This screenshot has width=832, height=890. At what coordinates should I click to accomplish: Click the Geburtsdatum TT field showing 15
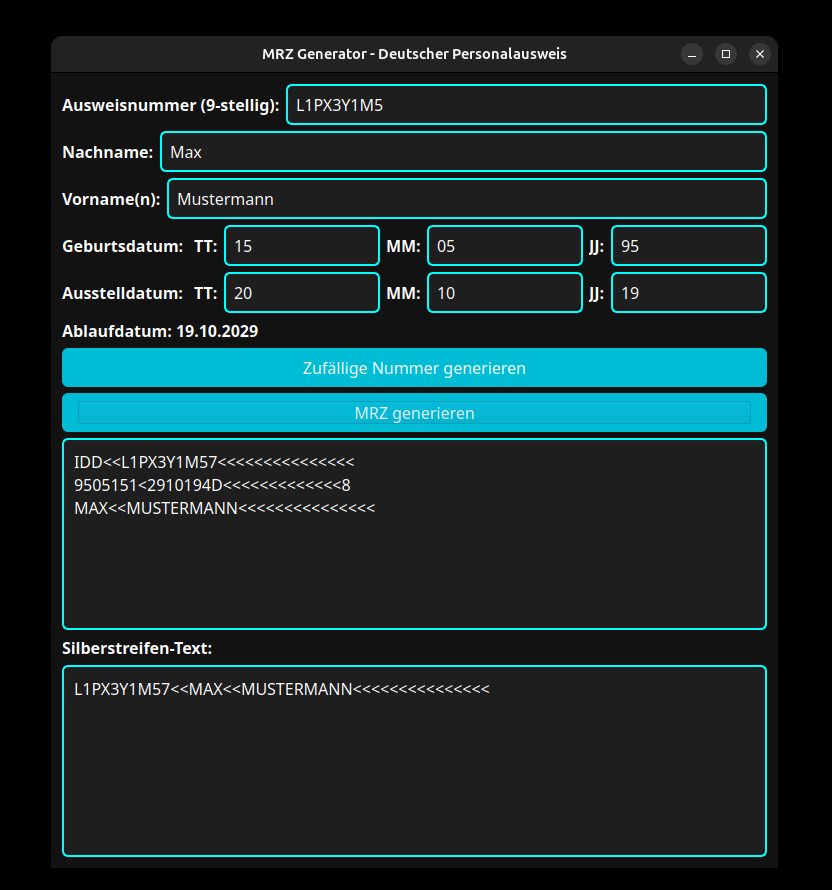(x=302, y=246)
